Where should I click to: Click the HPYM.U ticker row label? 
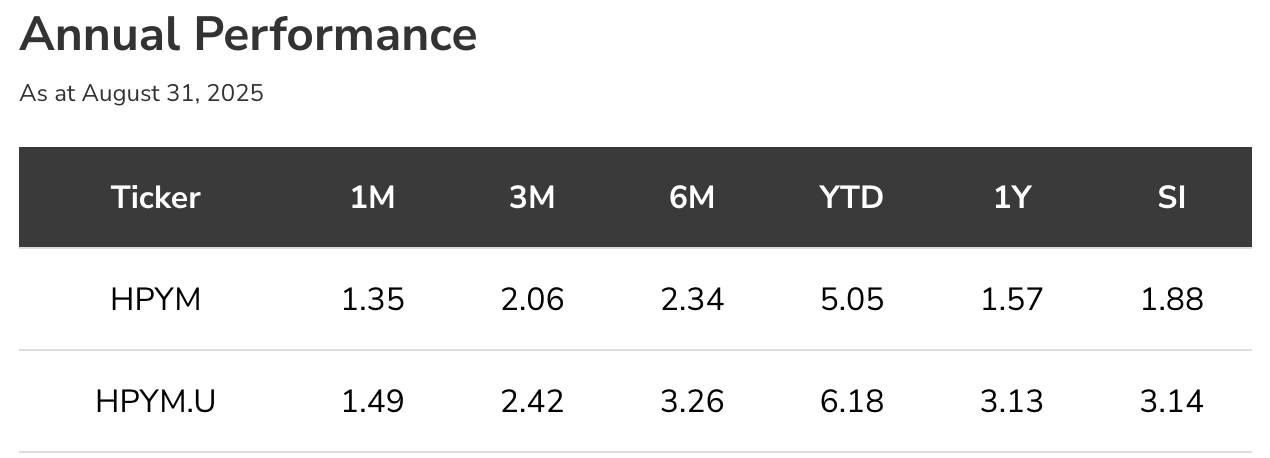click(x=155, y=401)
